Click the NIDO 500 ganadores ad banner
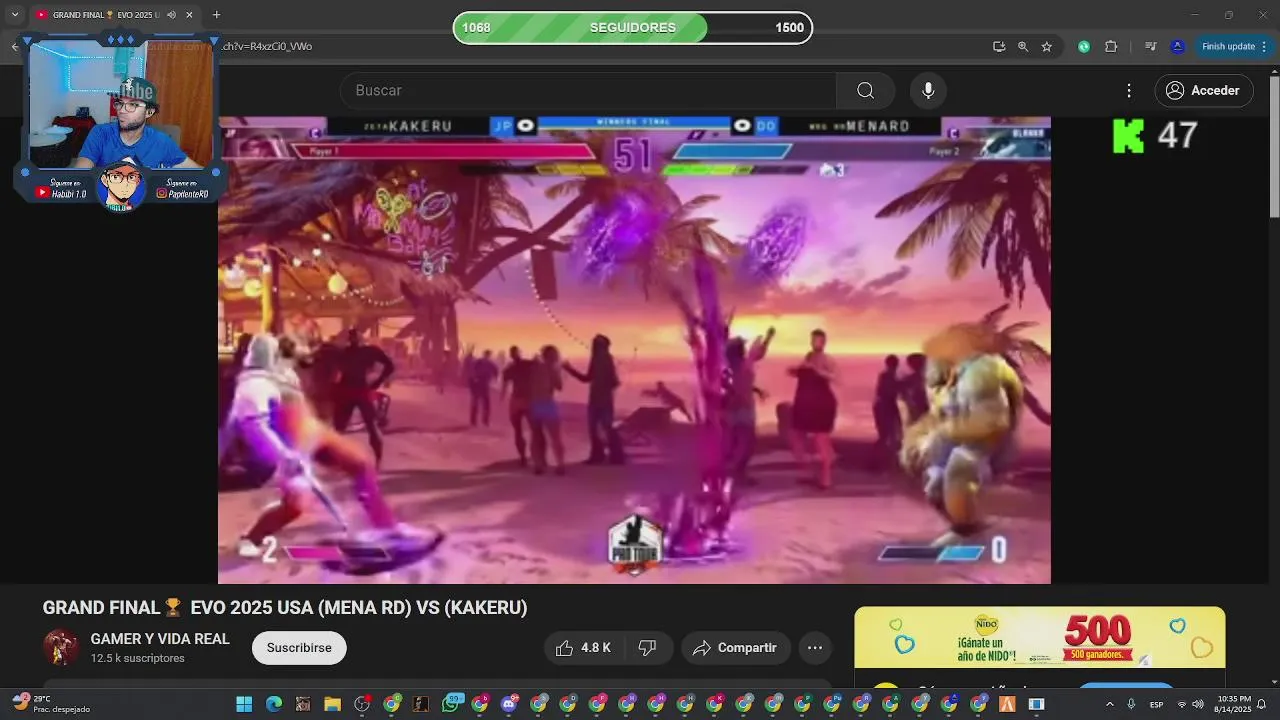Viewport: 1280px width, 720px height. [1040, 637]
